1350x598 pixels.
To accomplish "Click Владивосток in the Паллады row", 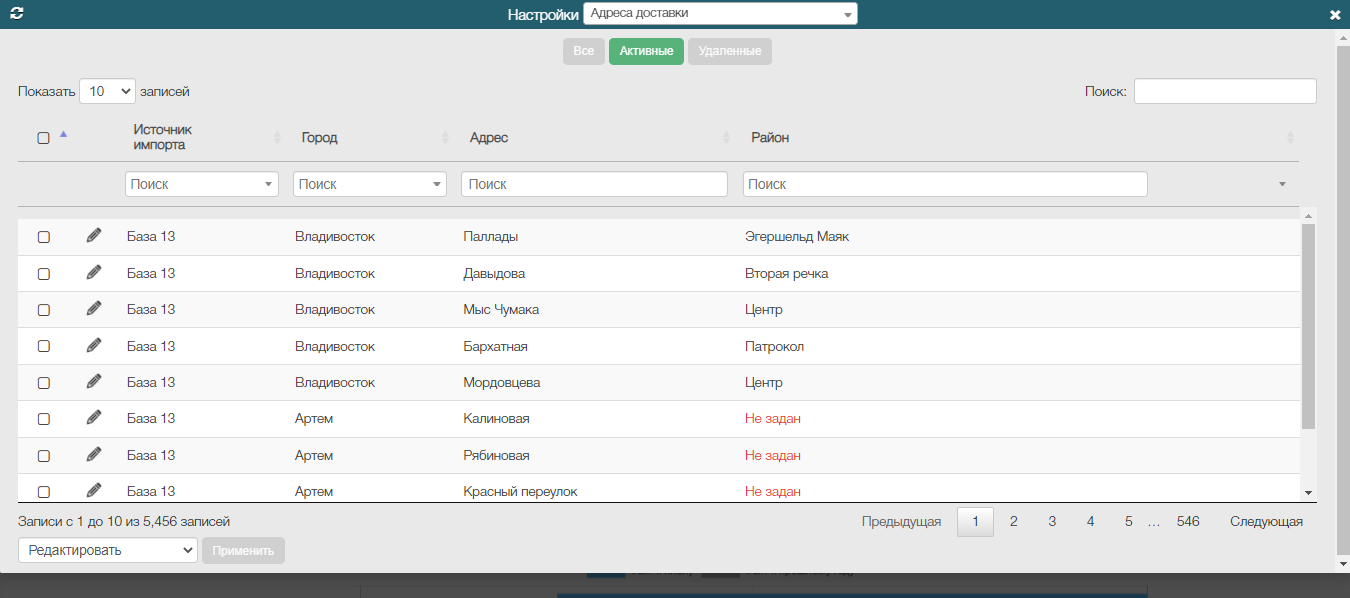I will (x=335, y=236).
